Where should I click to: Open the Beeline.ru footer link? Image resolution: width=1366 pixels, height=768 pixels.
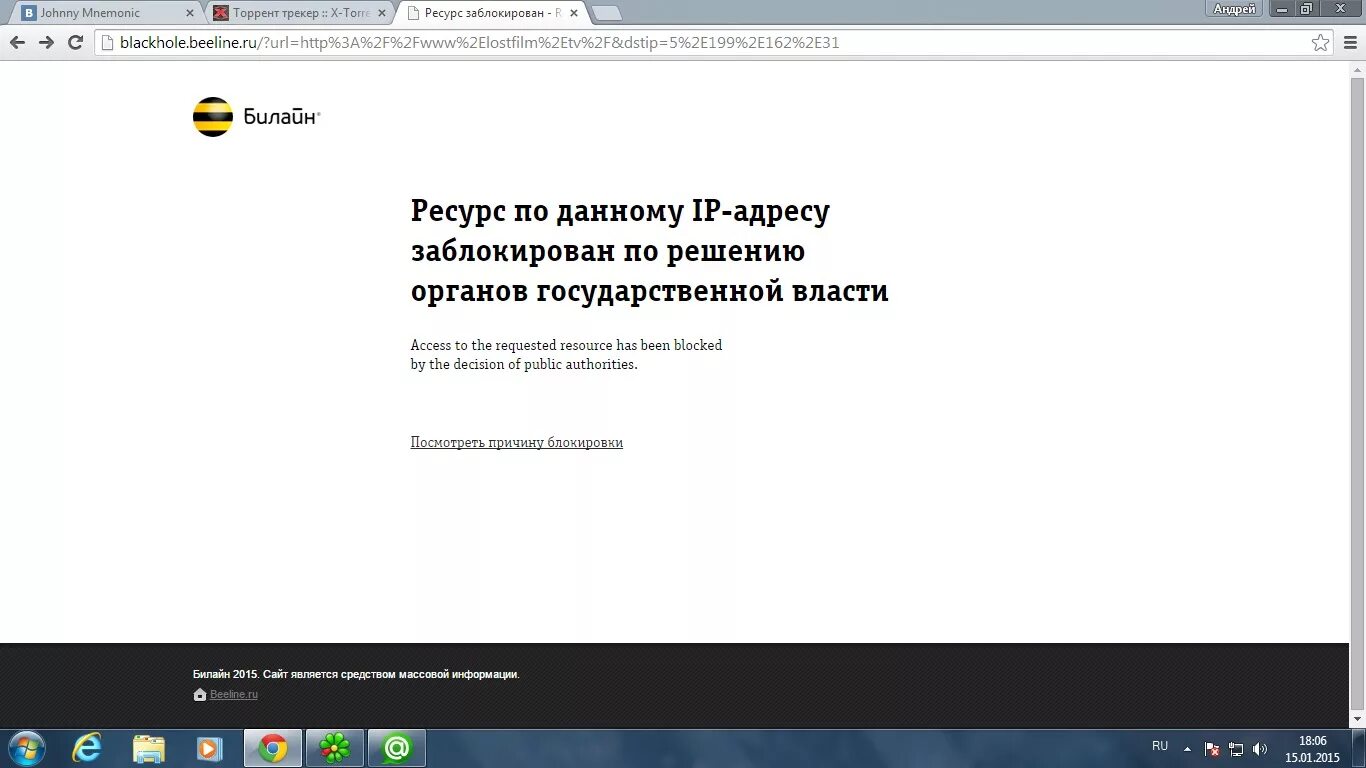(234, 694)
